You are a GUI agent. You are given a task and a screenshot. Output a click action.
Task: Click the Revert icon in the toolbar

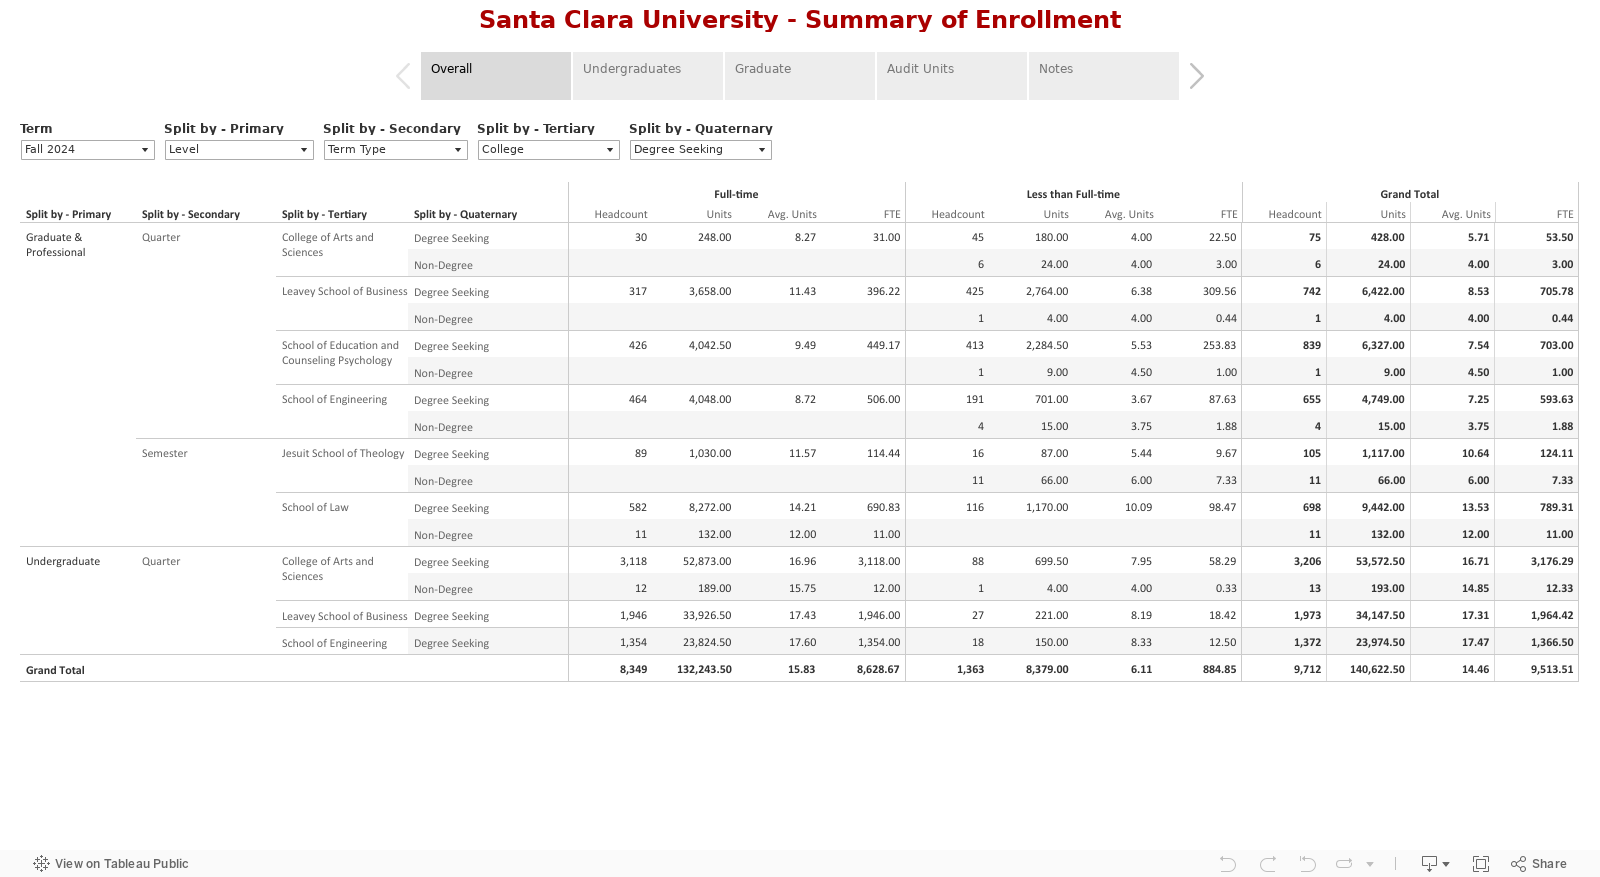(x=1307, y=864)
